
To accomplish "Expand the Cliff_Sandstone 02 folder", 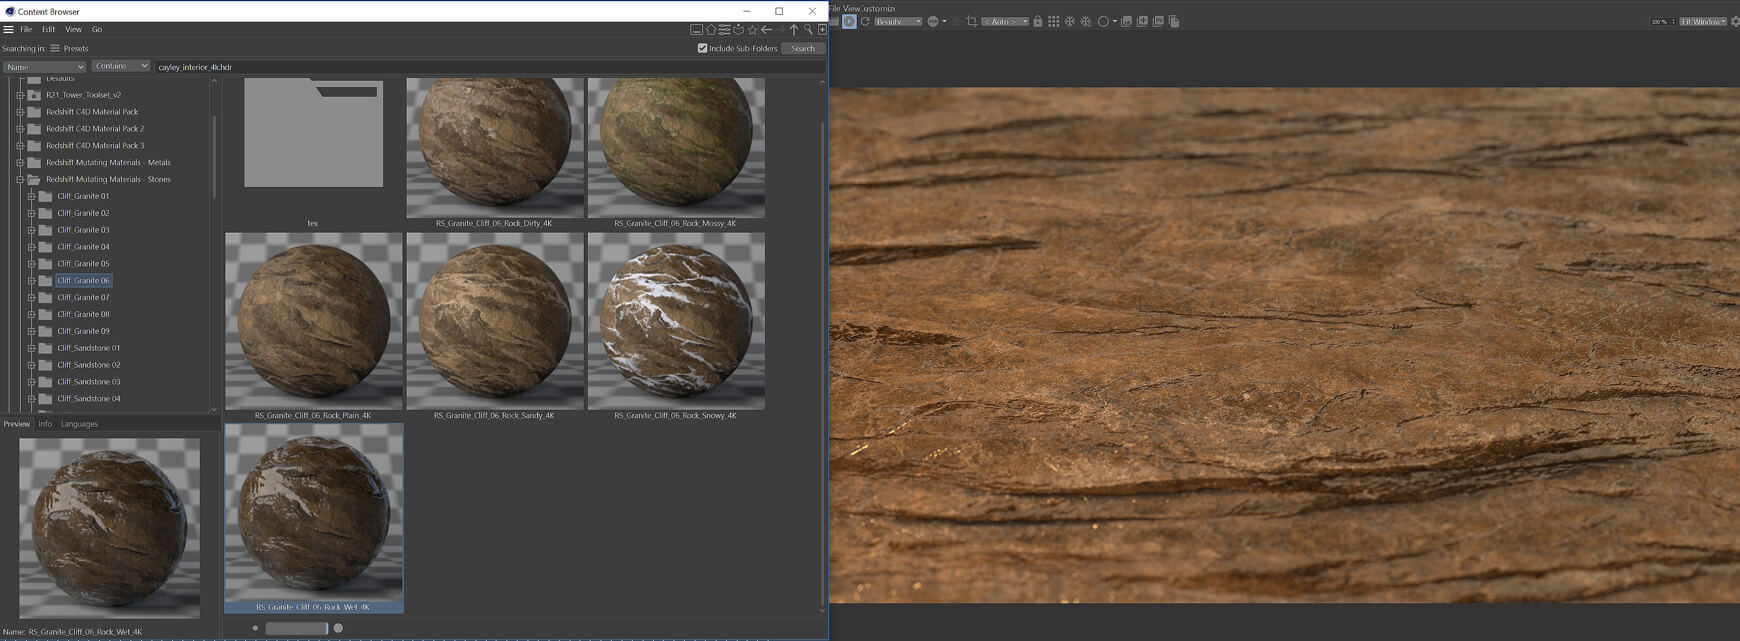I will (x=31, y=365).
